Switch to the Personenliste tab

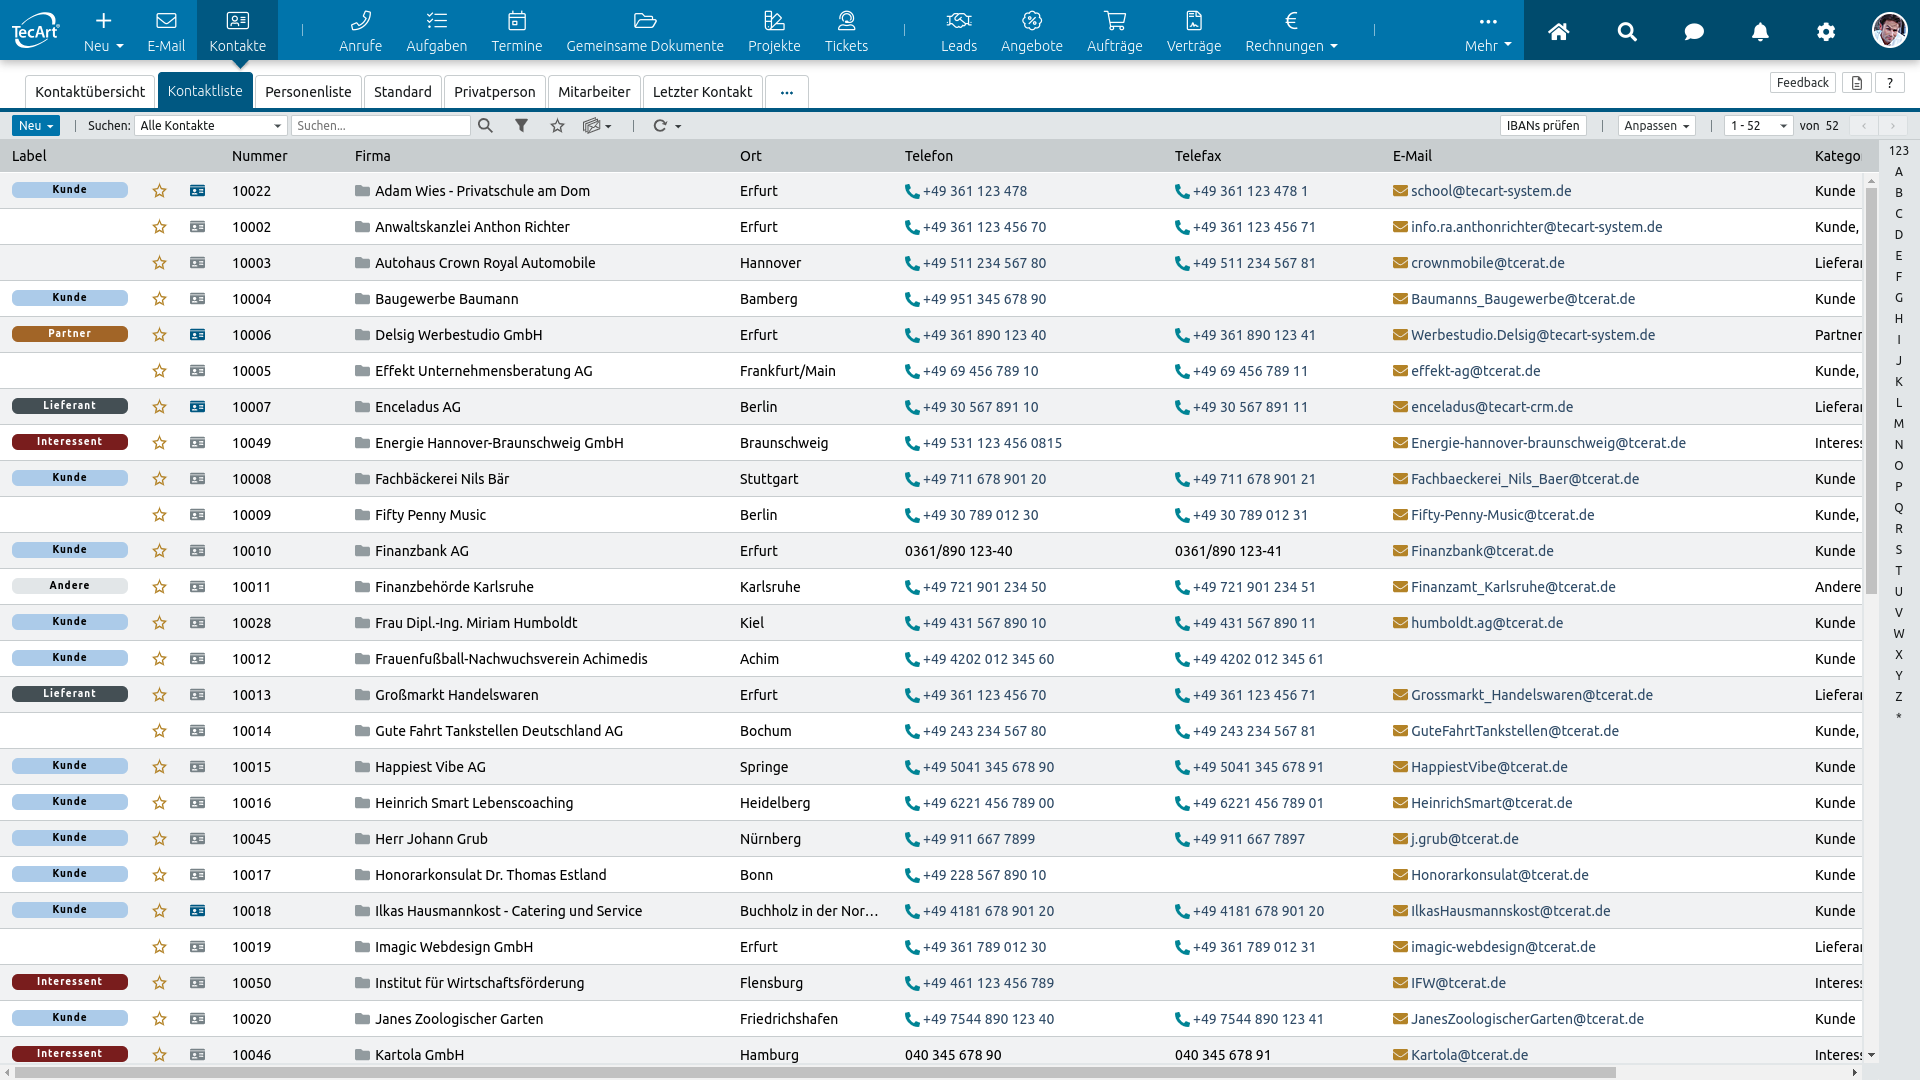click(308, 92)
